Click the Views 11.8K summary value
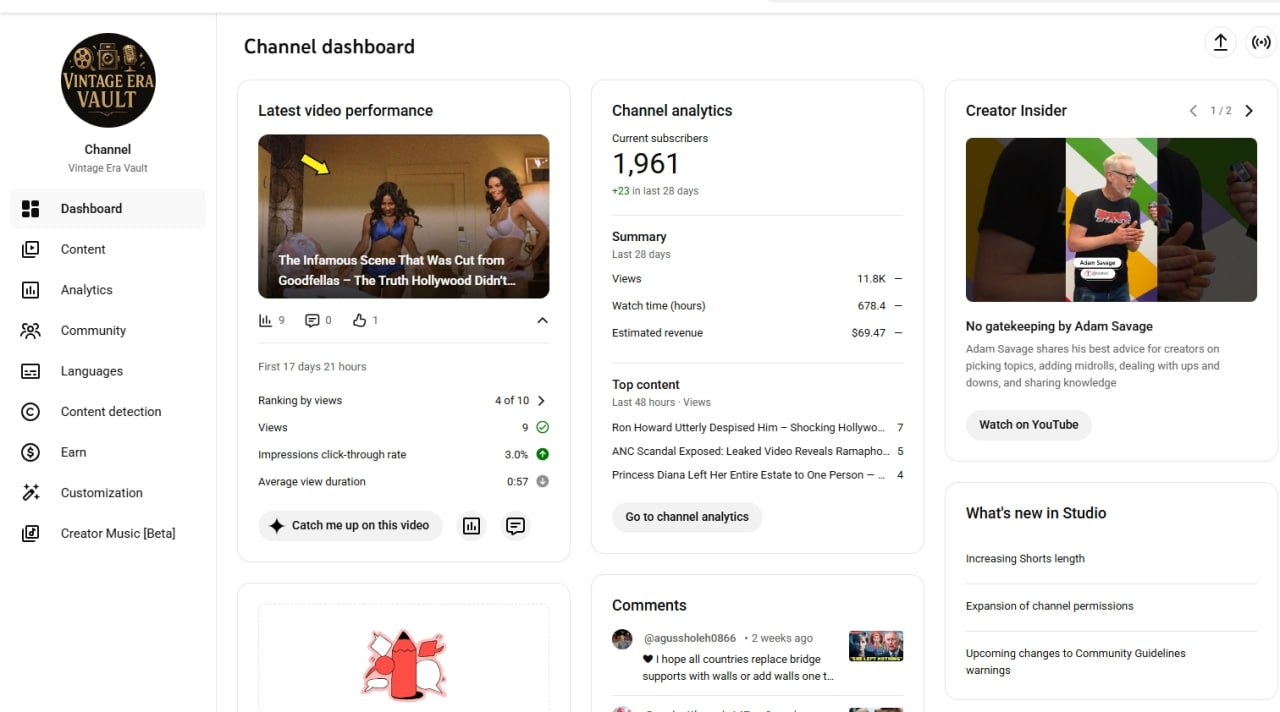This screenshot has width=1280, height=712. tap(871, 279)
